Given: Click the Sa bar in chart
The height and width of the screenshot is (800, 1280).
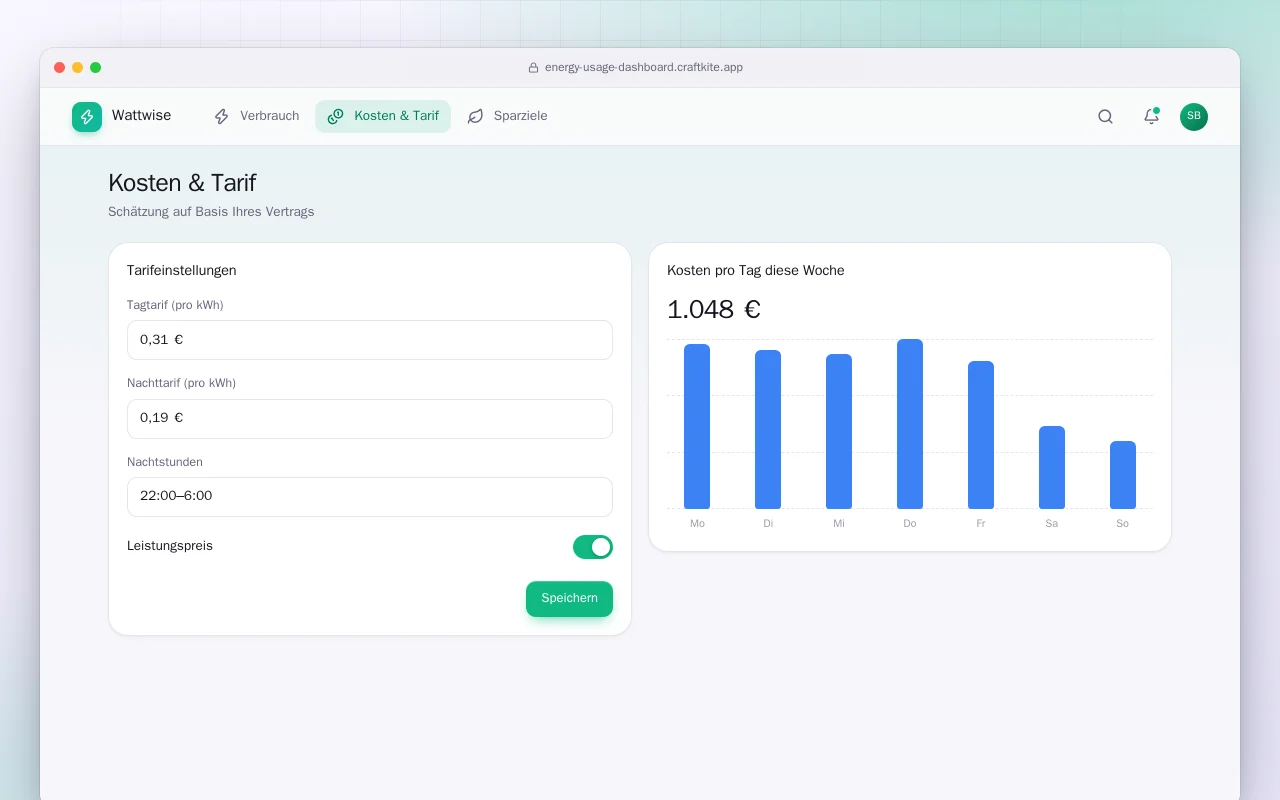Looking at the screenshot, I should [x=1052, y=468].
